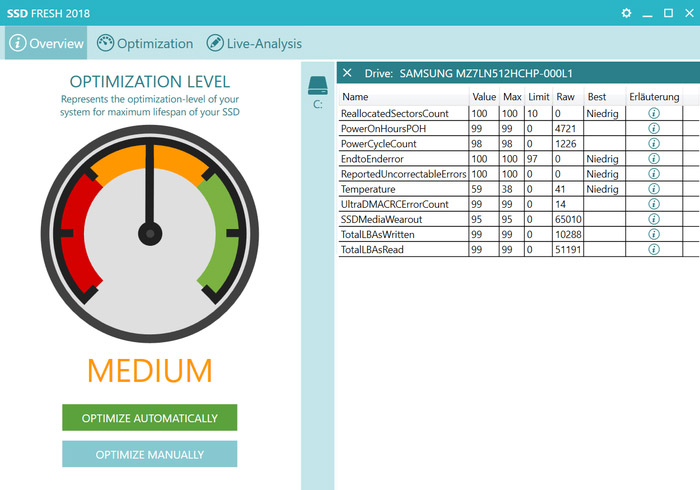Show info for TotalLBAsWritten
Image resolution: width=700 pixels, height=490 pixels.
coord(654,234)
